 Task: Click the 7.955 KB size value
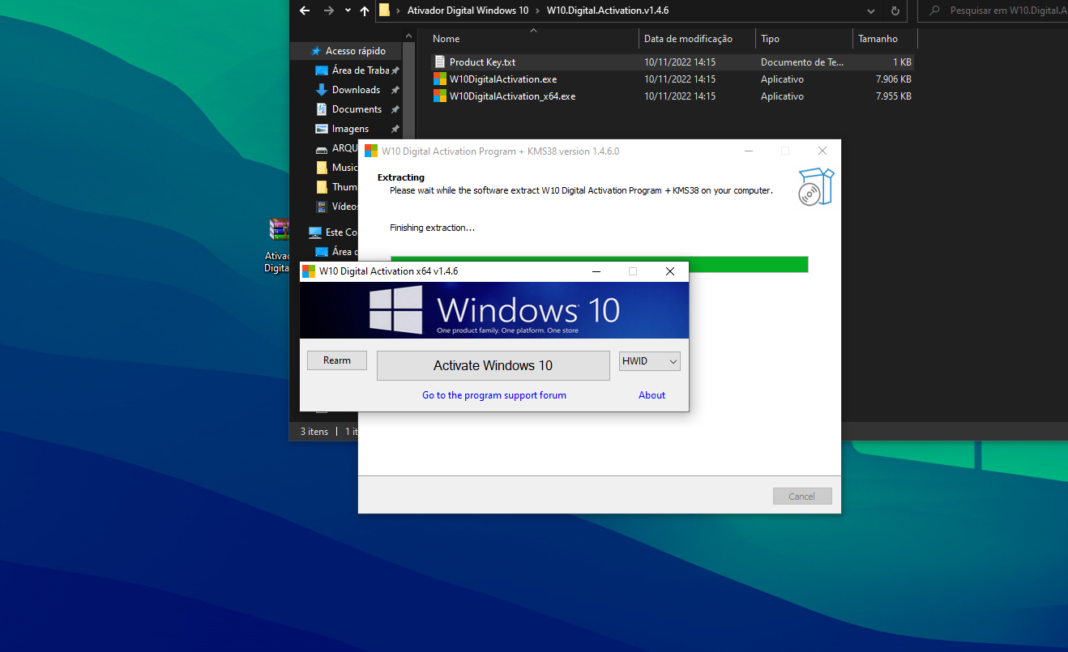pos(893,96)
